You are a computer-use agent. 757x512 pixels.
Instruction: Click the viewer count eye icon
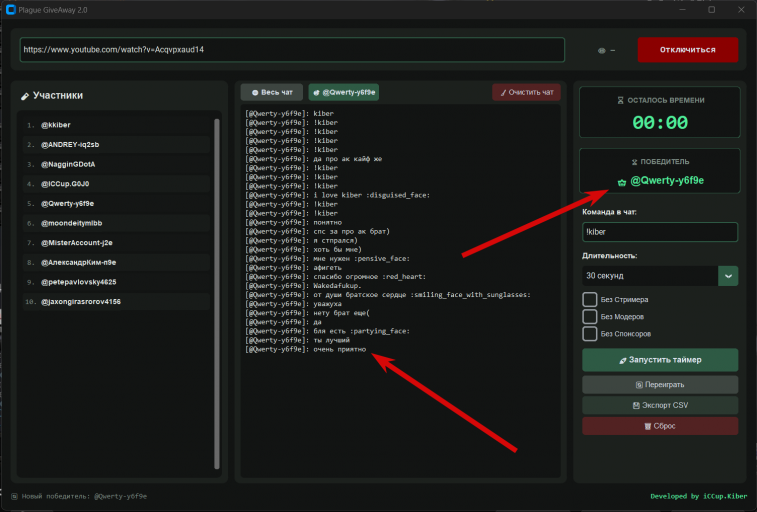(602, 50)
